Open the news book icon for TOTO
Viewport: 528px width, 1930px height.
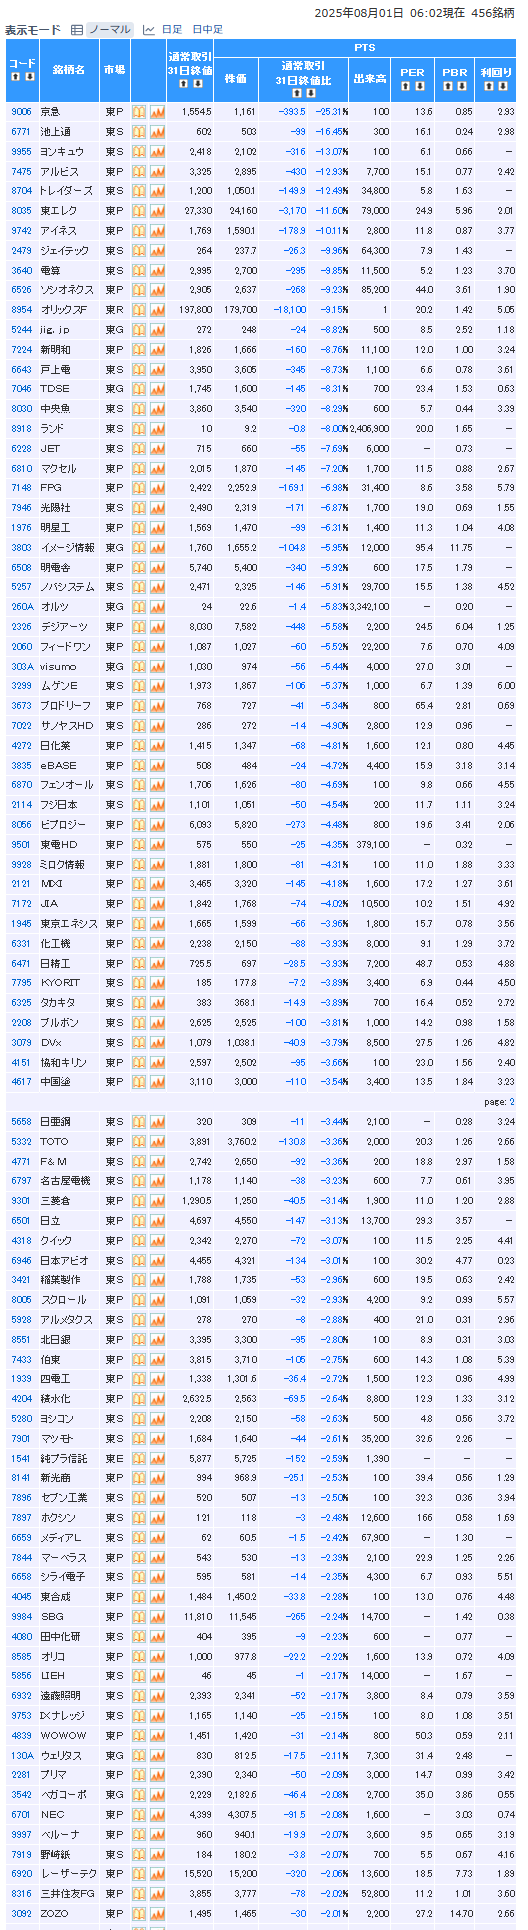pyautogui.click(x=140, y=1142)
